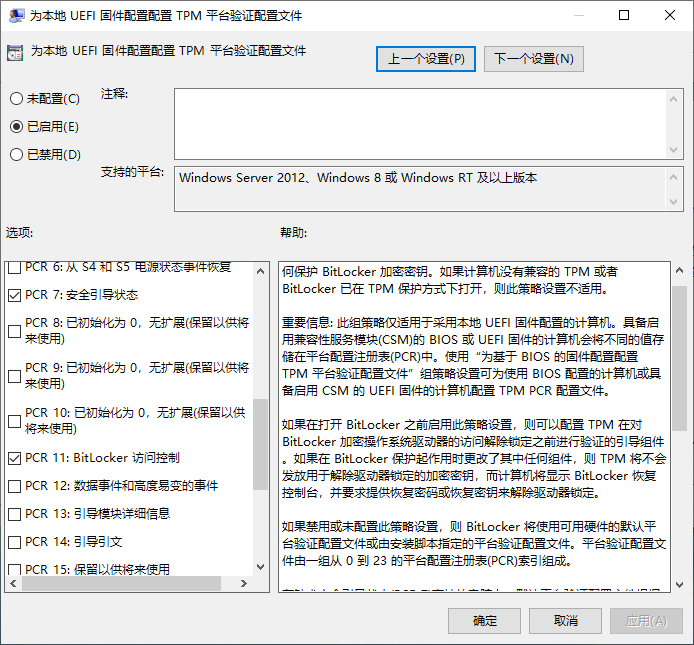Confirm with the 确定 button

tap(484, 621)
